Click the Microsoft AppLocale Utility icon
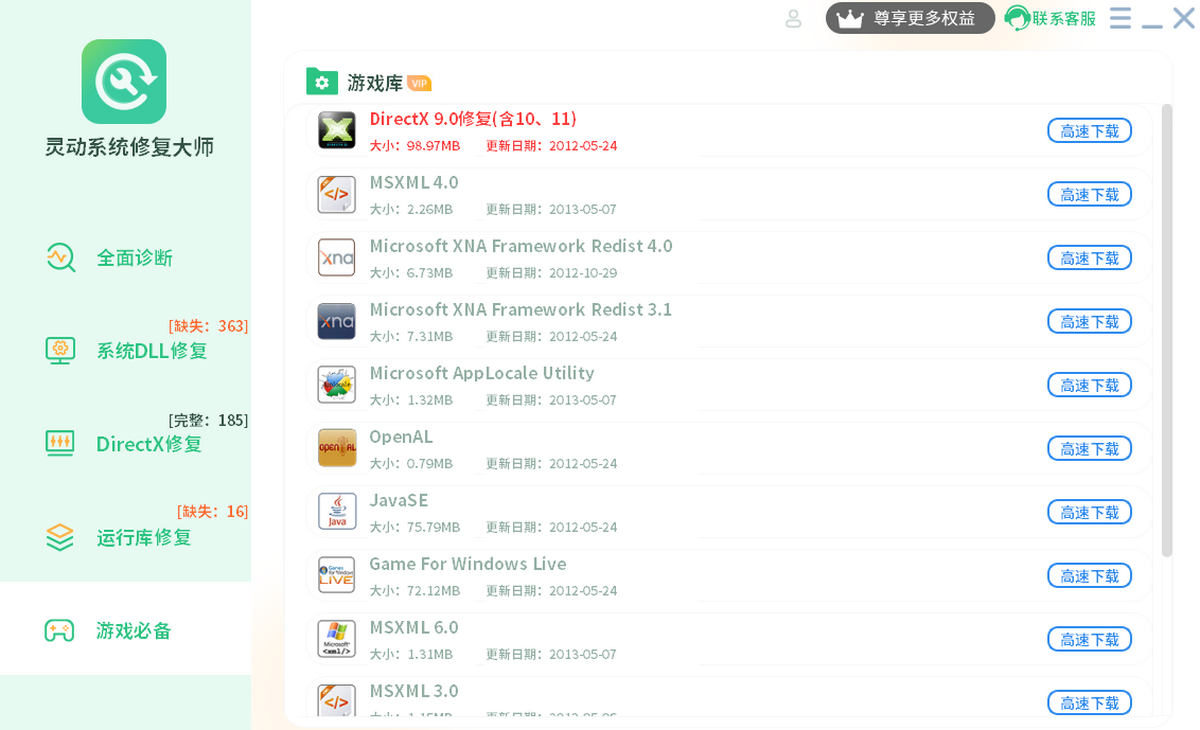Image resolution: width=1200 pixels, height=730 pixels. point(336,385)
